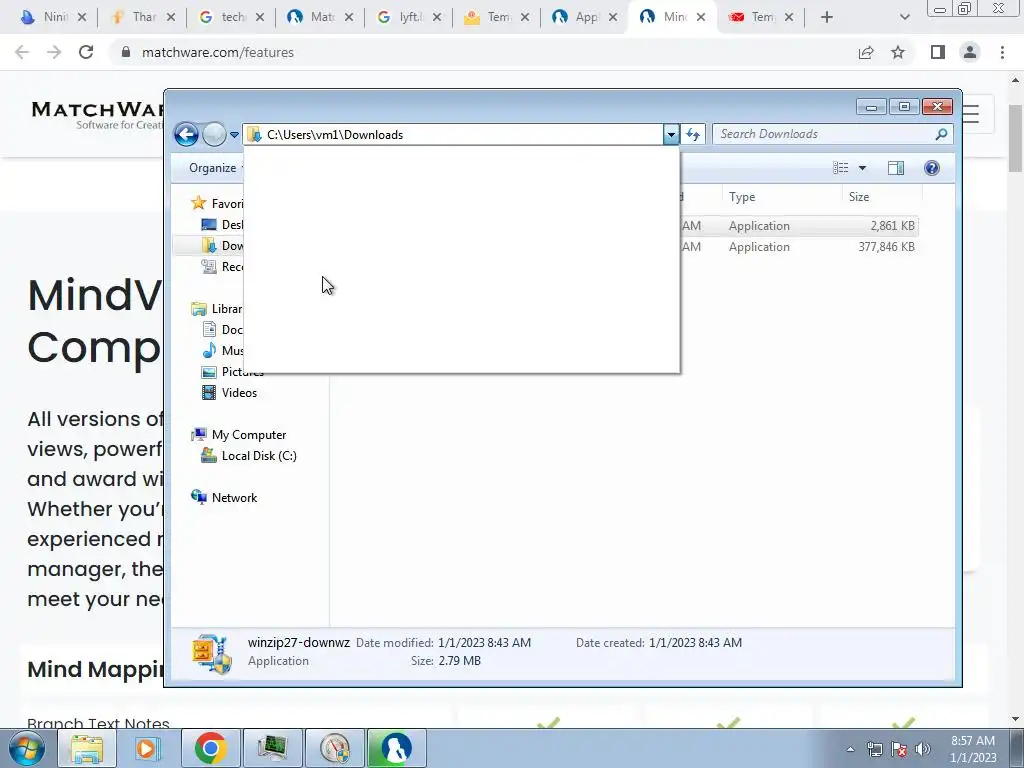Open the Chrome profile menu
Viewport: 1024px width, 768px height.
coord(970,52)
